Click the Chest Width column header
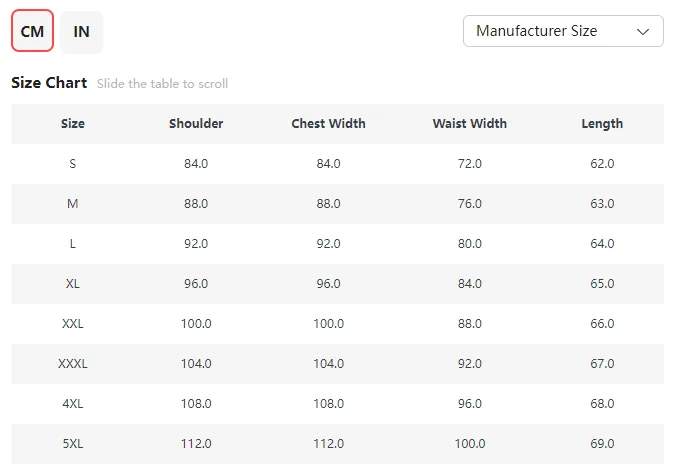This screenshot has height=470, width=673. pos(328,124)
